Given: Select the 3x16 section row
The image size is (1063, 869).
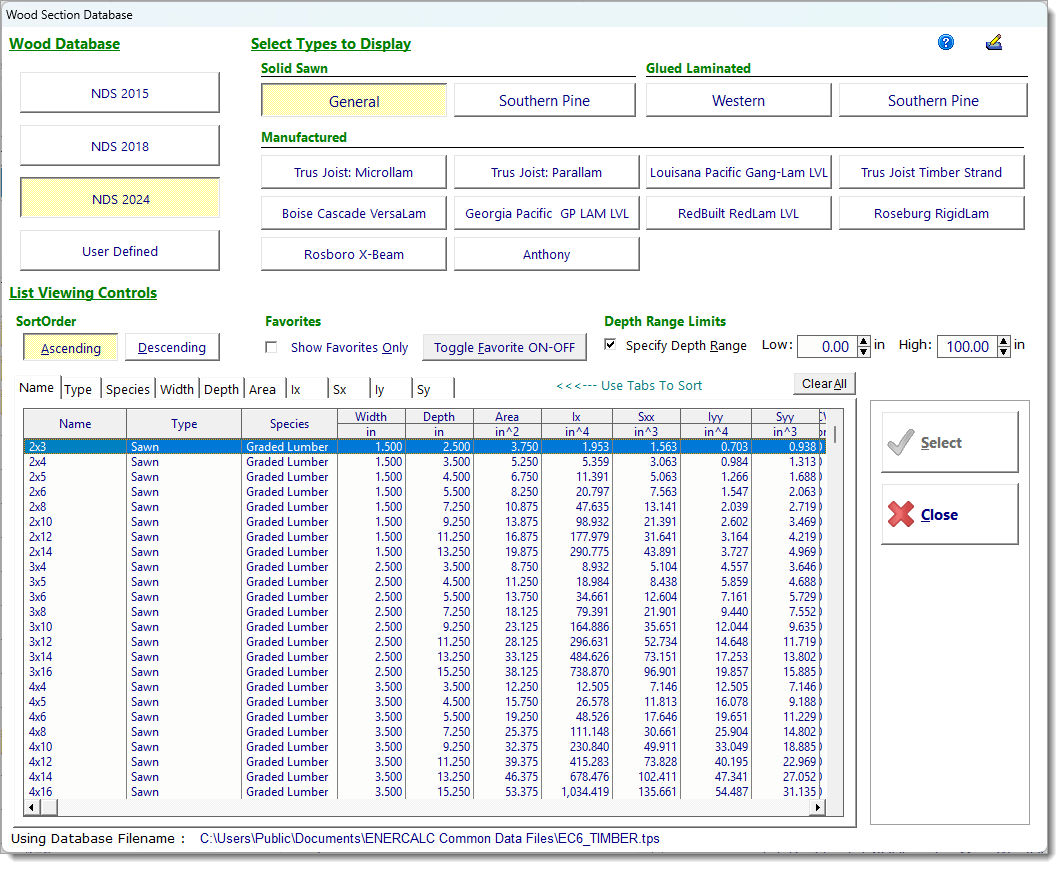Looking at the screenshot, I should 424,672.
